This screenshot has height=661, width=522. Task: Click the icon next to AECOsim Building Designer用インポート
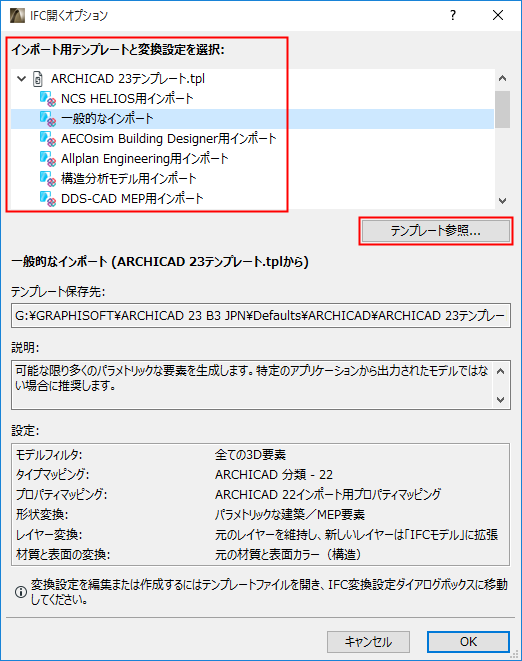[48, 139]
